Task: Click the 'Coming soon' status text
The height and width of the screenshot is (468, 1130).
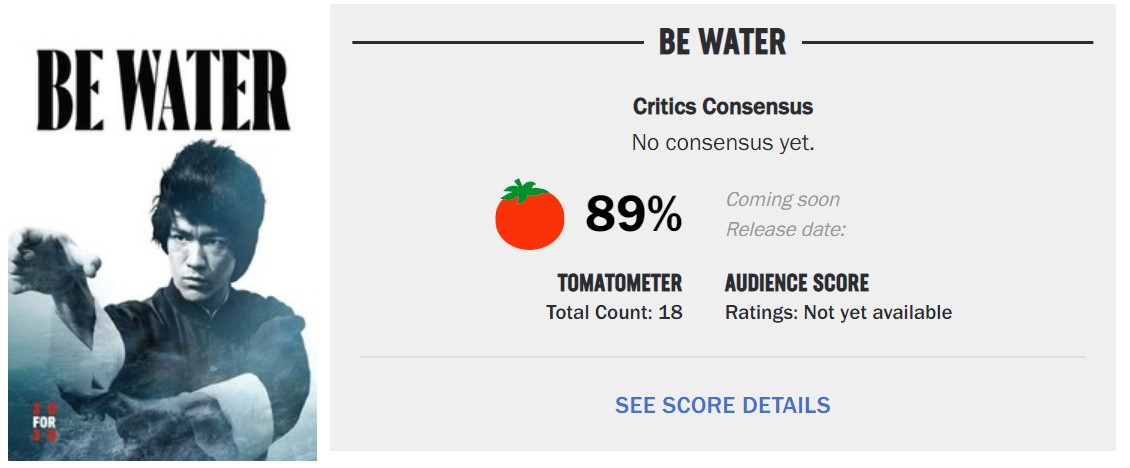Action: (783, 199)
